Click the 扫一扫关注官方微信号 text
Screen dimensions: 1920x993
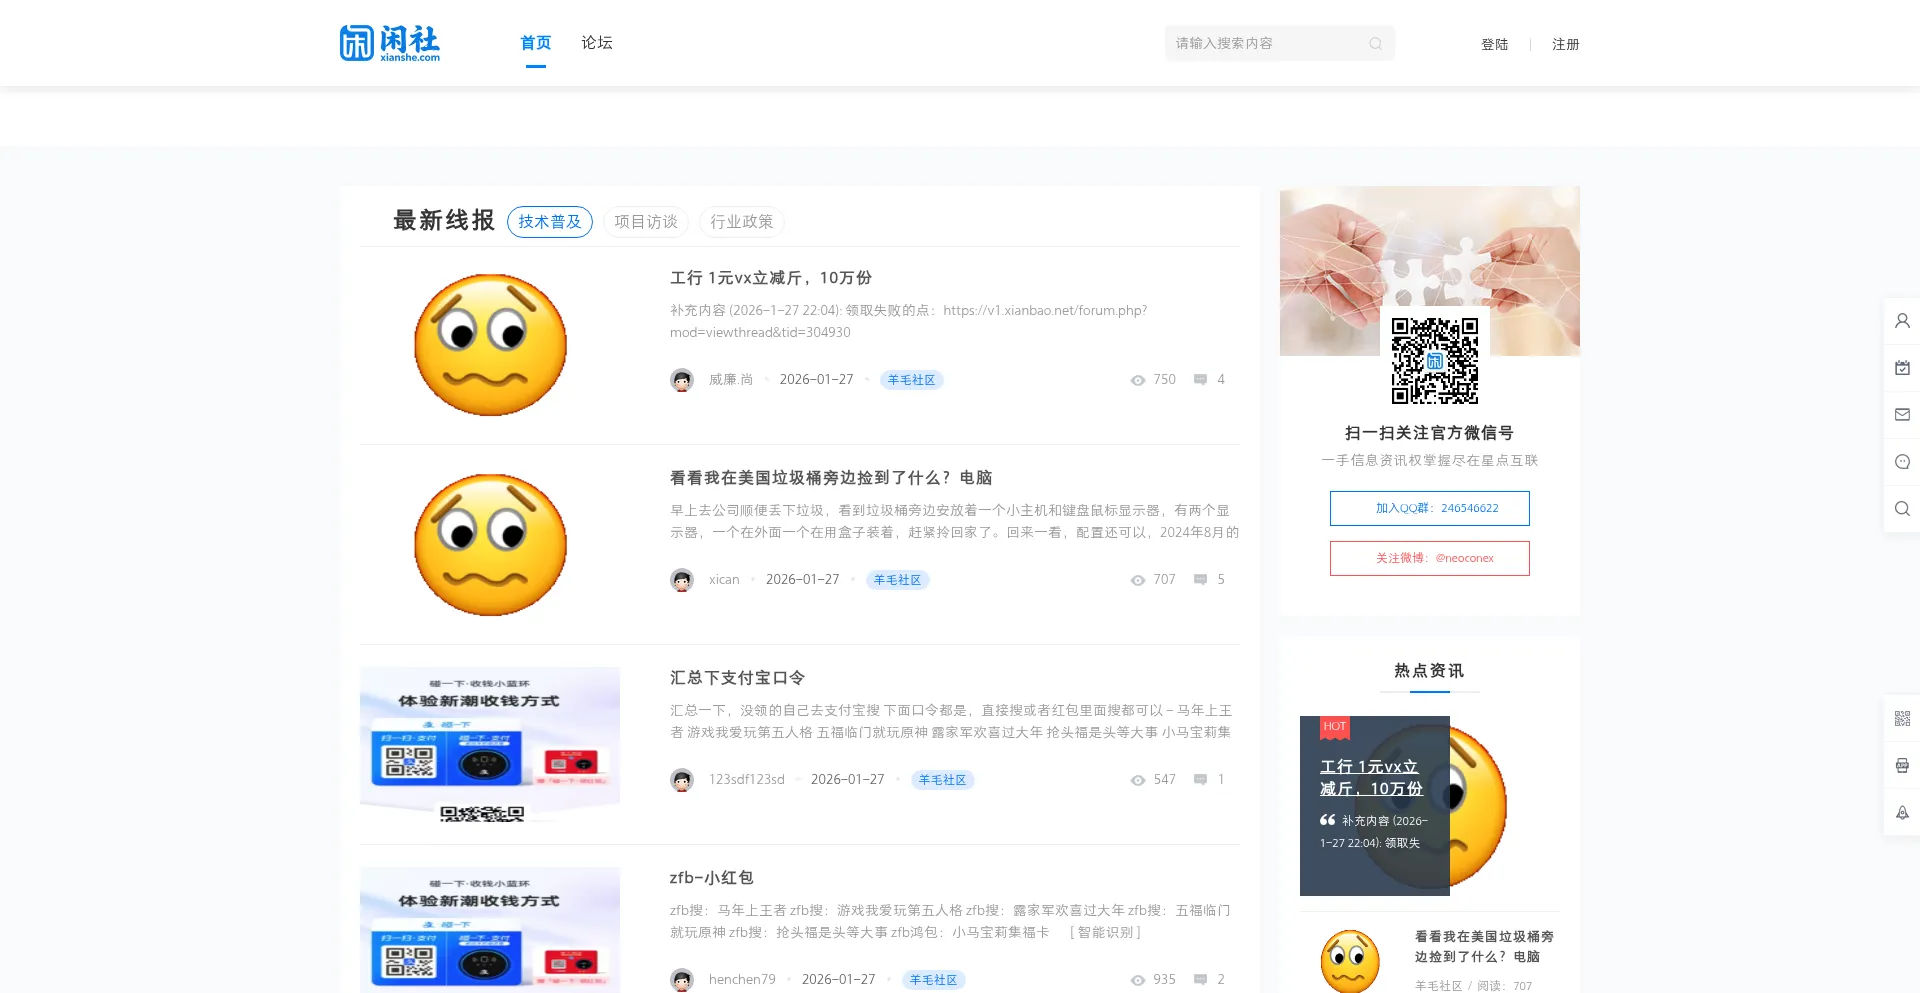tap(1430, 433)
